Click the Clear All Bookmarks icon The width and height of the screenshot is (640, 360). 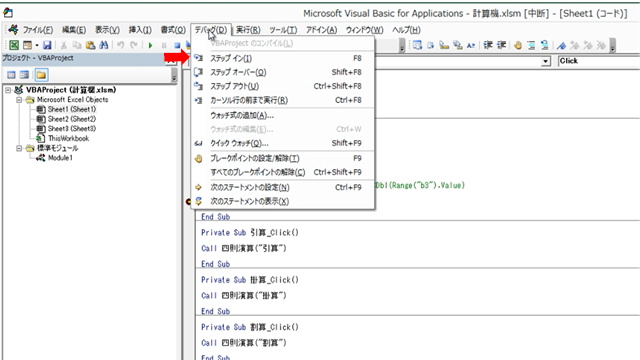coord(601,45)
